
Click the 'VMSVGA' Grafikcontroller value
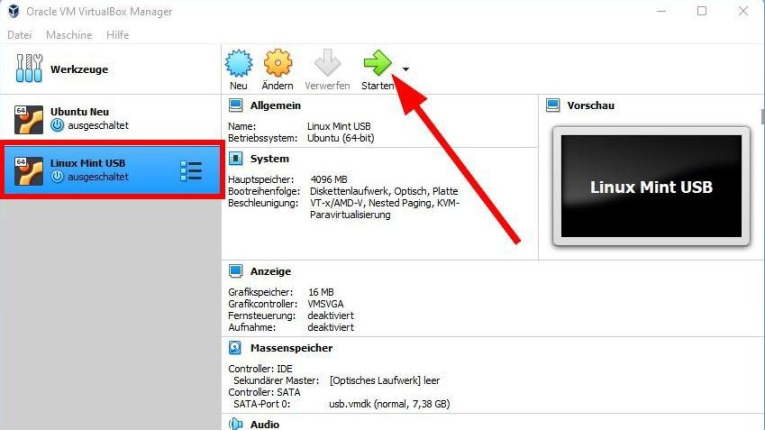pos(325,304)
